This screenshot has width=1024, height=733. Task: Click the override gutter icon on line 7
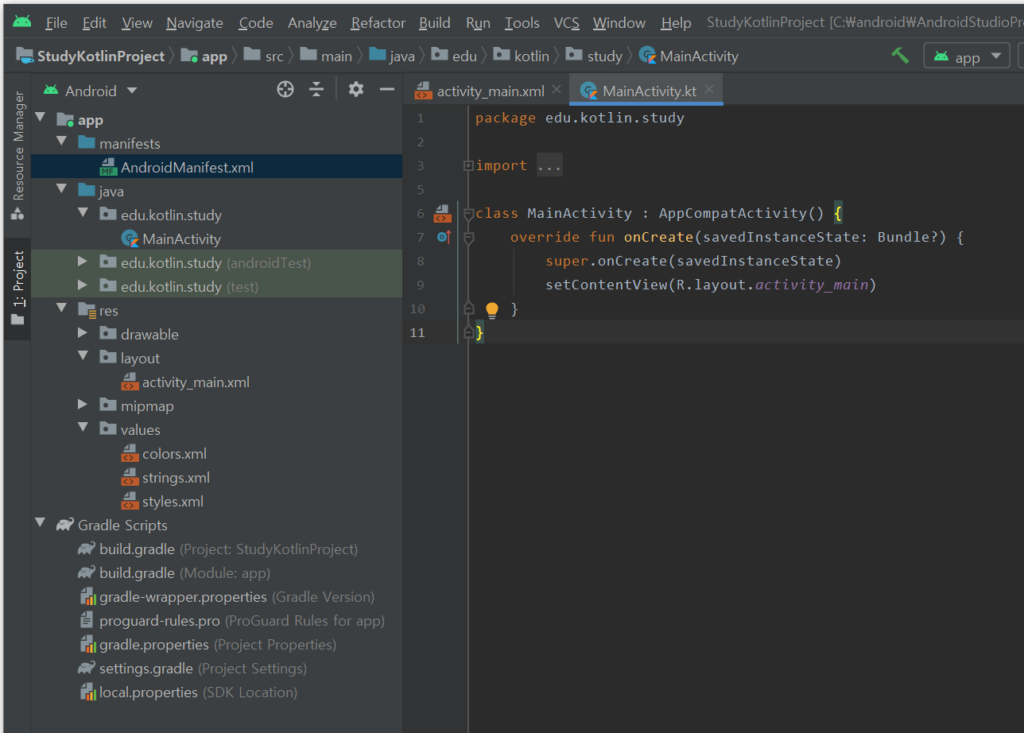point(444,237)
